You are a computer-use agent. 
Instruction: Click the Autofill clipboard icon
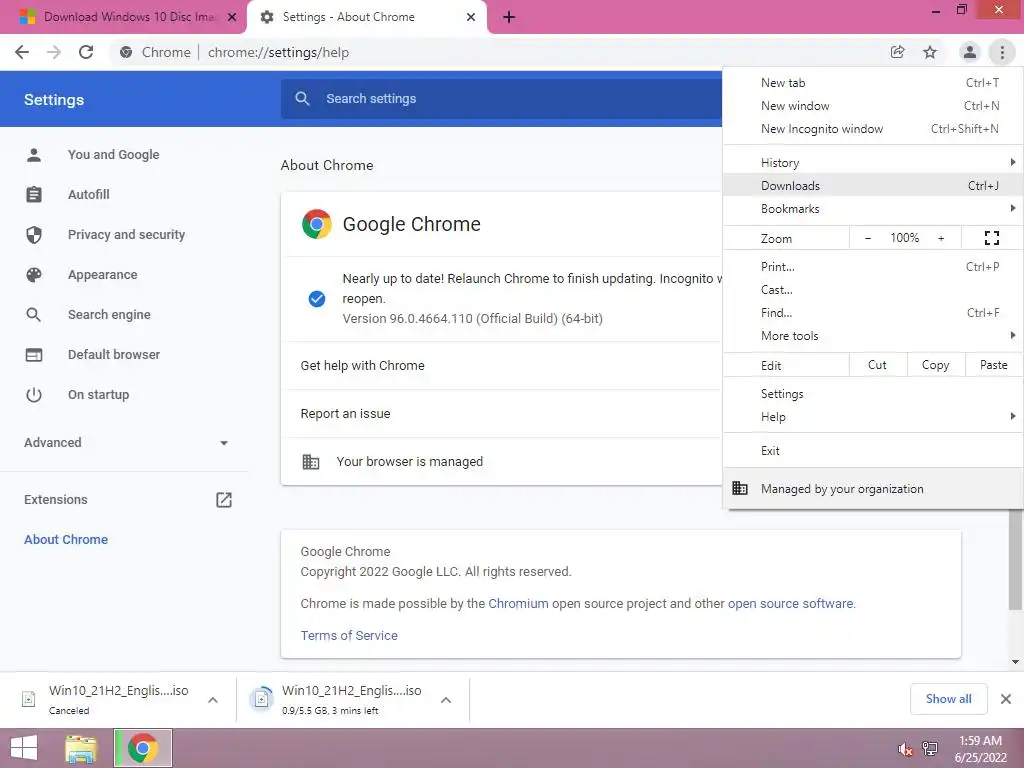(34, 195)
